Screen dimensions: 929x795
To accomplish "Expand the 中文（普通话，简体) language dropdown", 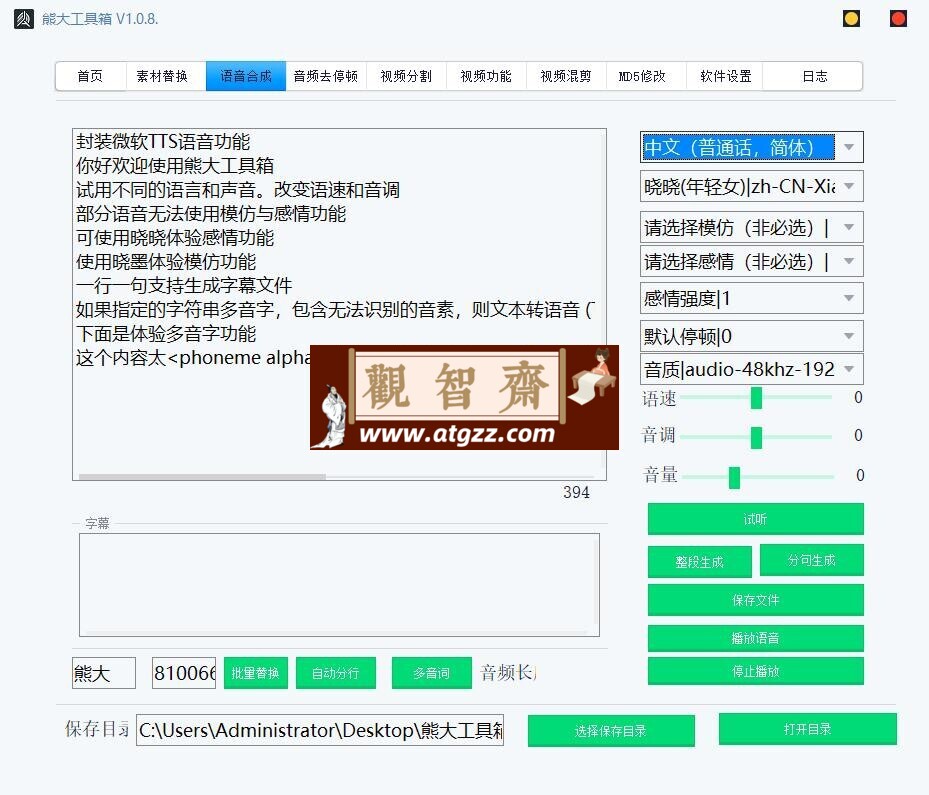I will pyautogui.click(x=752, y=147).
